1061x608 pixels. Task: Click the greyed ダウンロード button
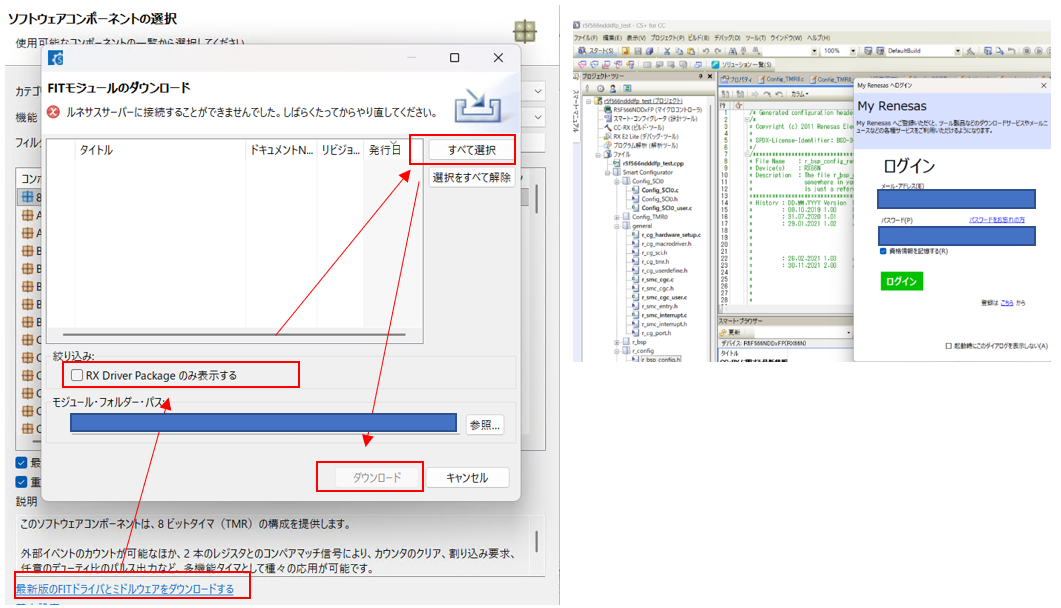click(x=377, y=477)
